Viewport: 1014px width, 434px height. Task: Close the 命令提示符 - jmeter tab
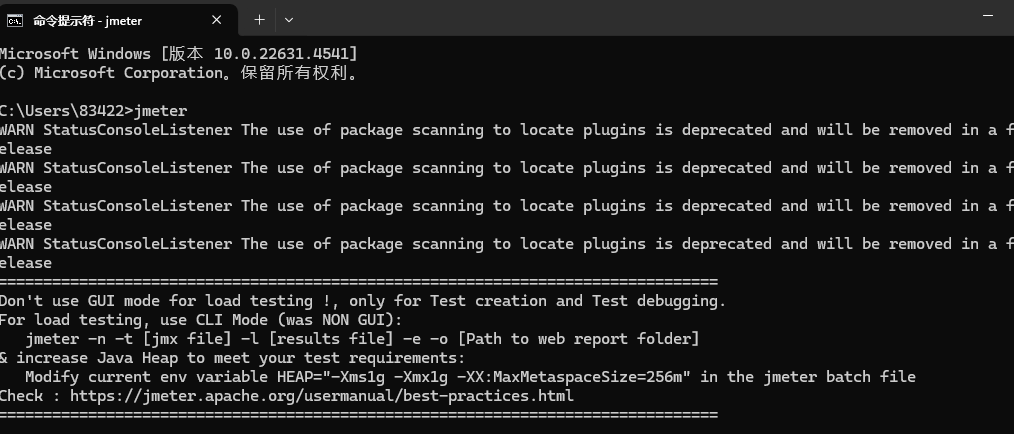(x=217, y=20)
